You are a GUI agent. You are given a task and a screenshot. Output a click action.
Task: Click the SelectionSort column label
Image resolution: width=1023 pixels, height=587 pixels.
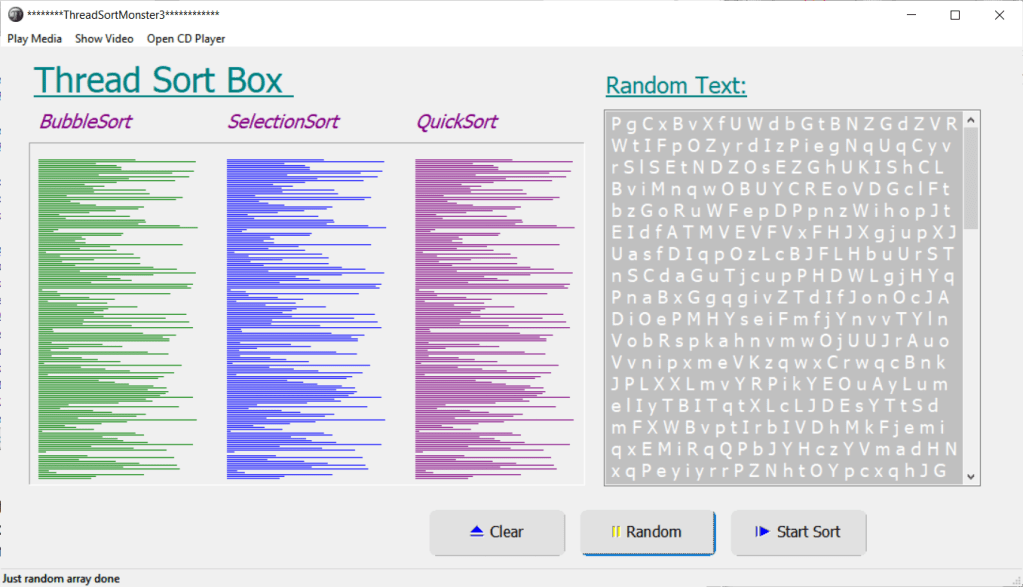pyautogui.click(x=283, y=122)
